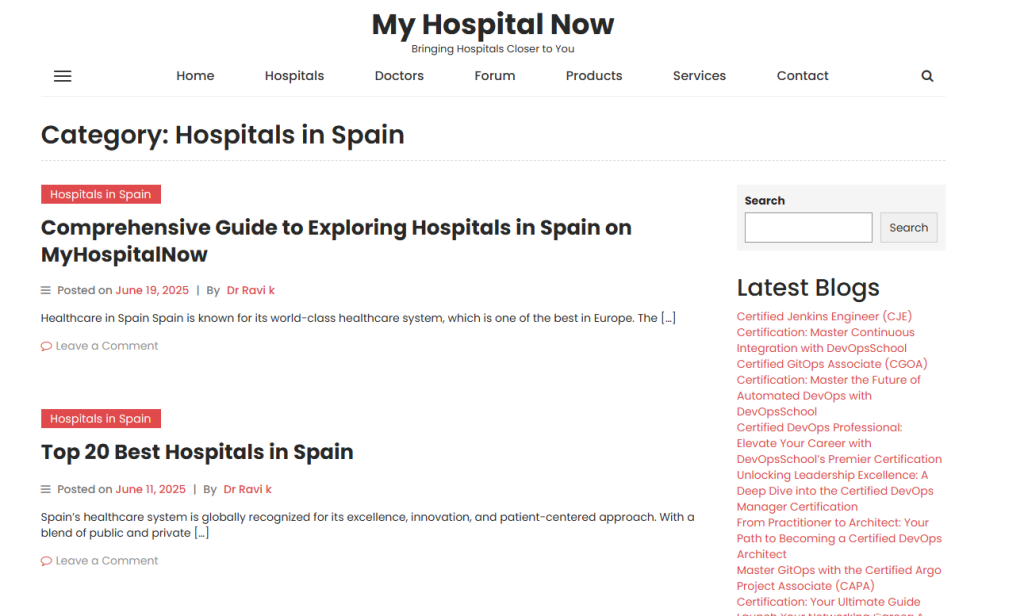Leave a Comment on the Top 20 post

click(x=107, y=561)
